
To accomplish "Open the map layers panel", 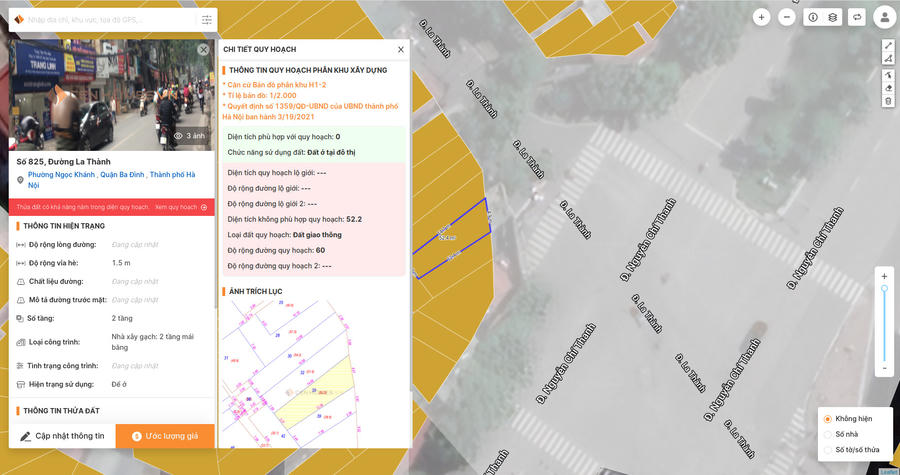I will pyautogui.click(x=833, y=17).
